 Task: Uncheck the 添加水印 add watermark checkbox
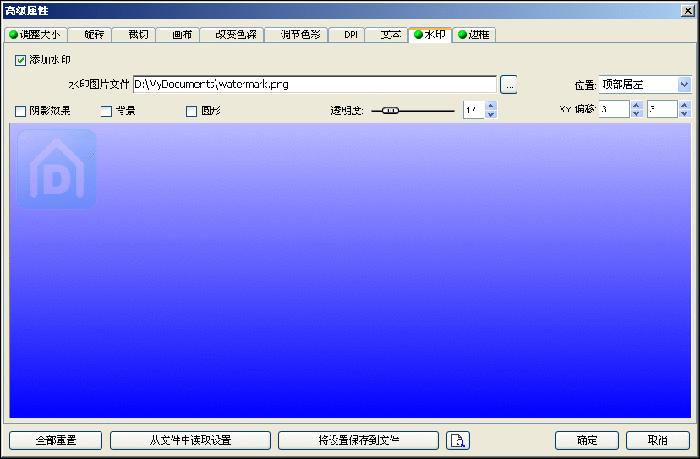click(x=20, y=60)
